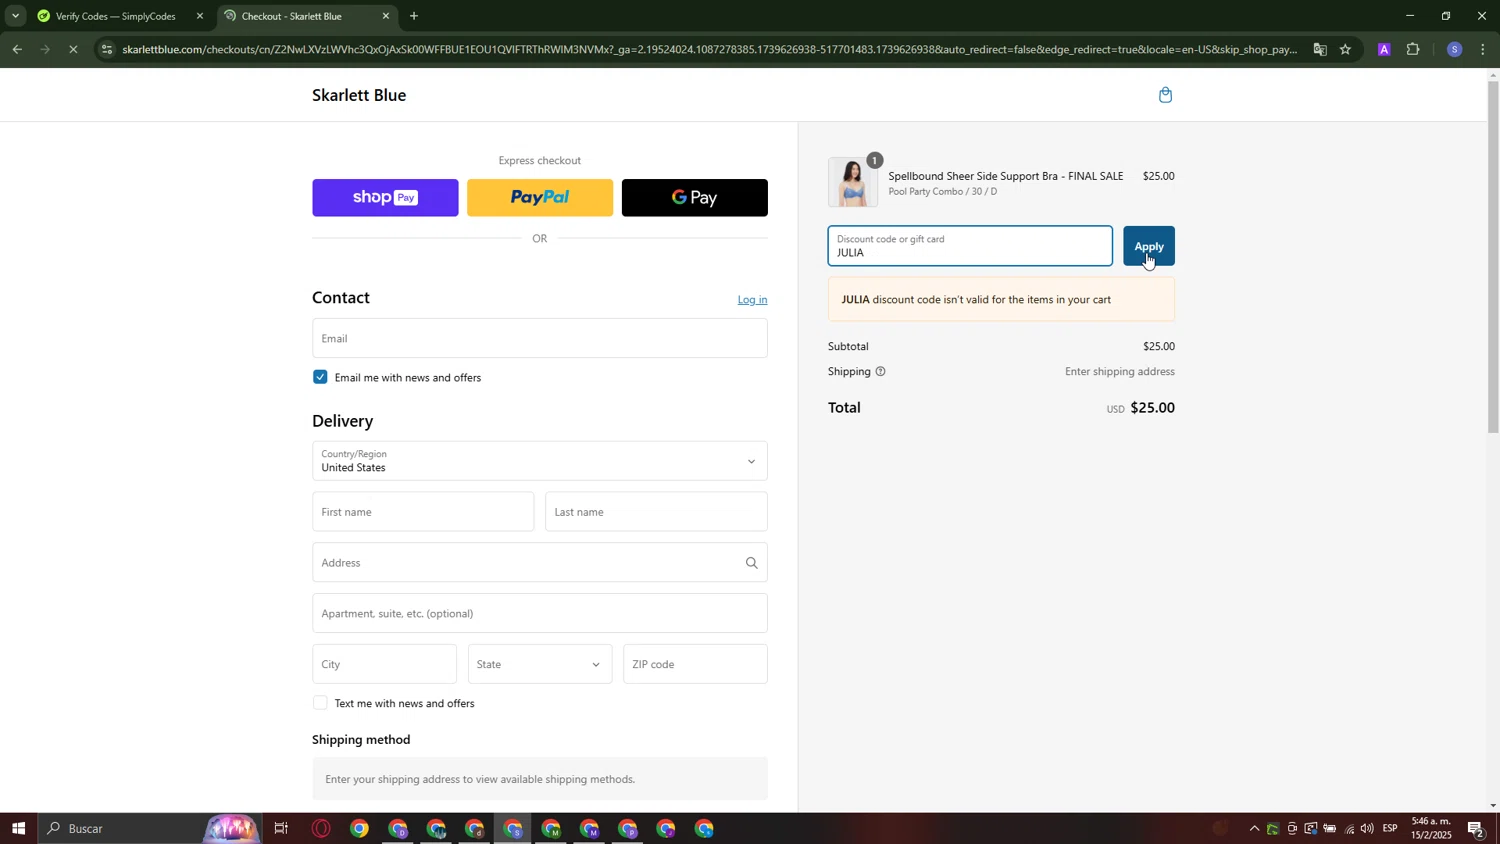Choose PayPal express checkout
1500x844 pixels.
point(540,198)
